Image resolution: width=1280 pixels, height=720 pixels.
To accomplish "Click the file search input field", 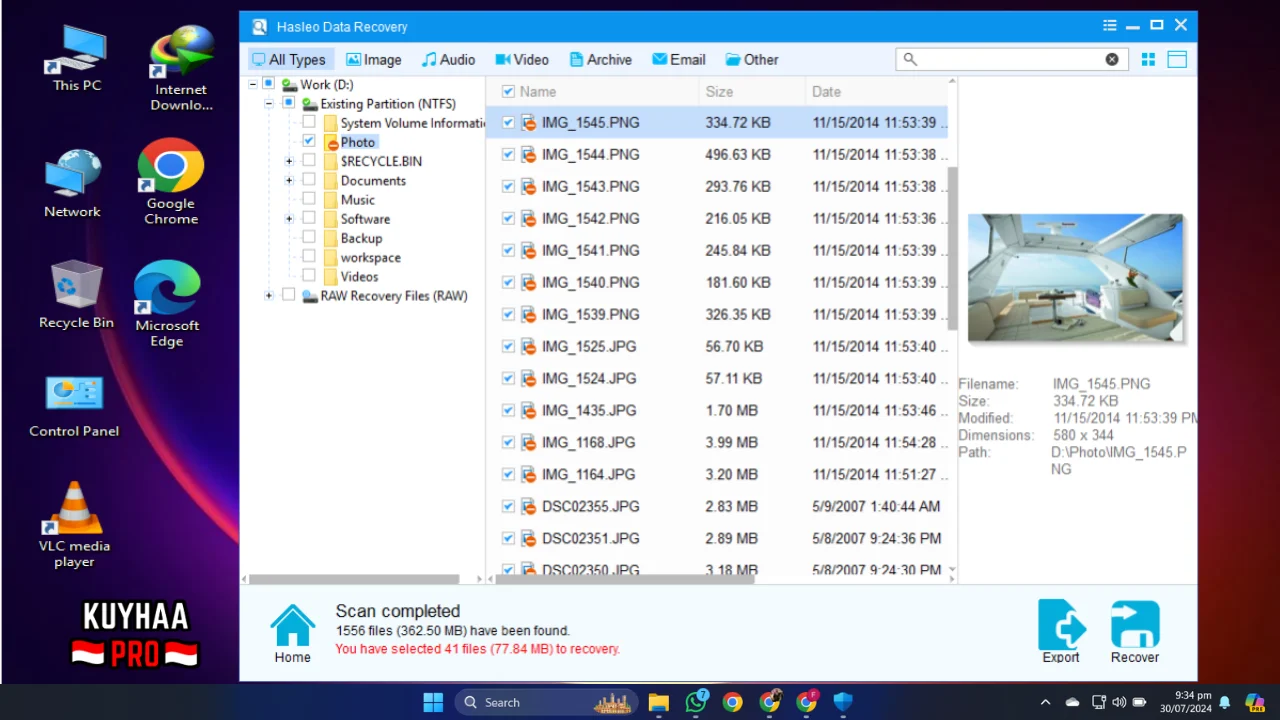I will point(1012,59).
